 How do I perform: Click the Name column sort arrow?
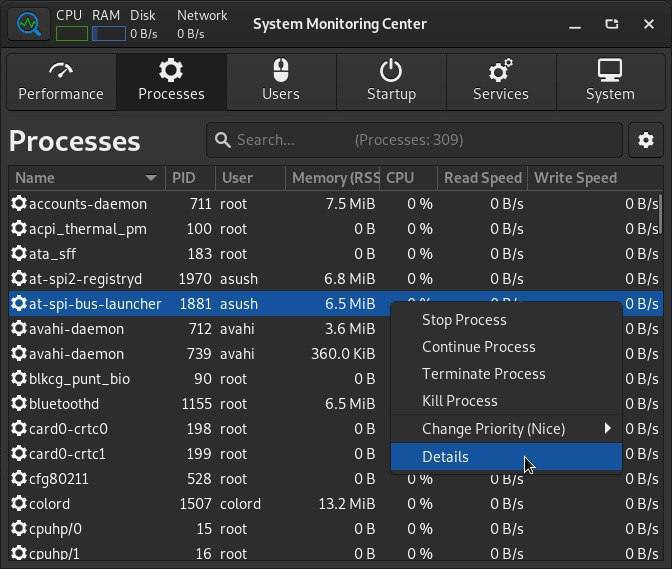[151, 177]
